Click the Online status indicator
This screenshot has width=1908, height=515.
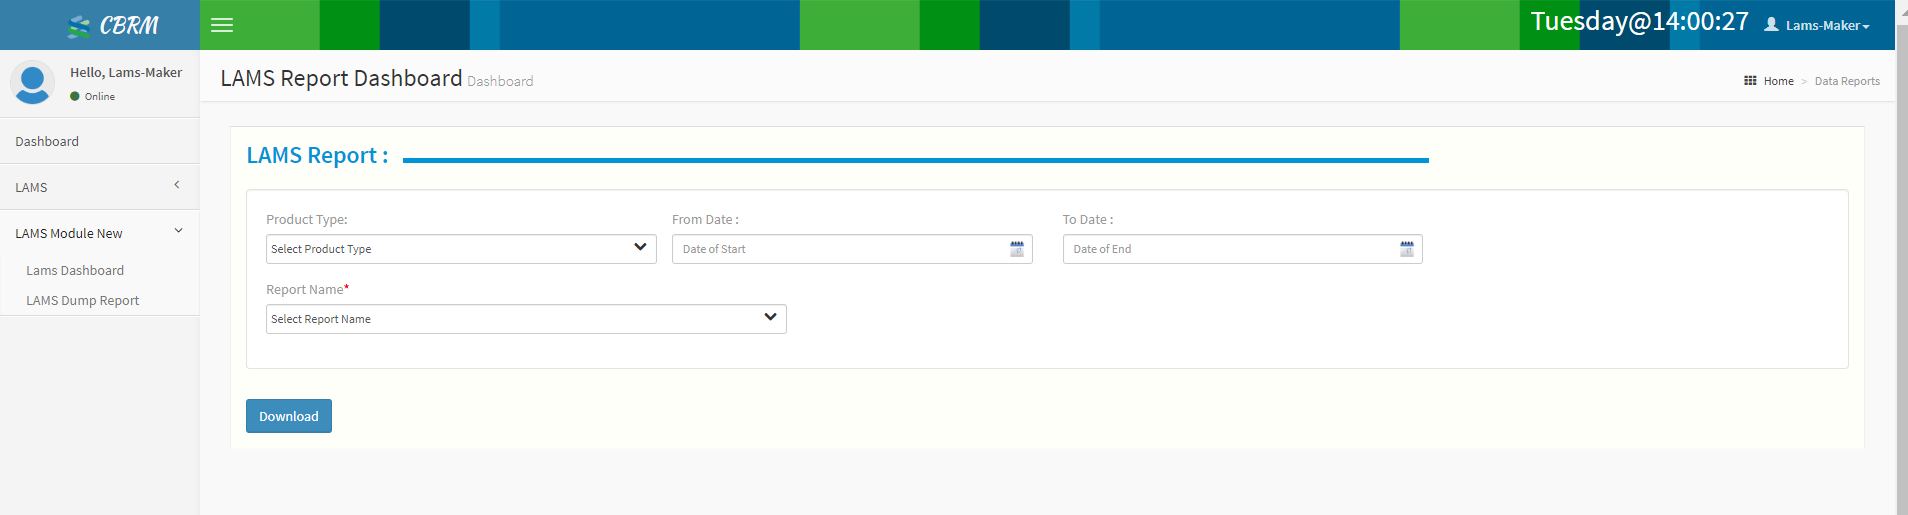pos(92,96)
